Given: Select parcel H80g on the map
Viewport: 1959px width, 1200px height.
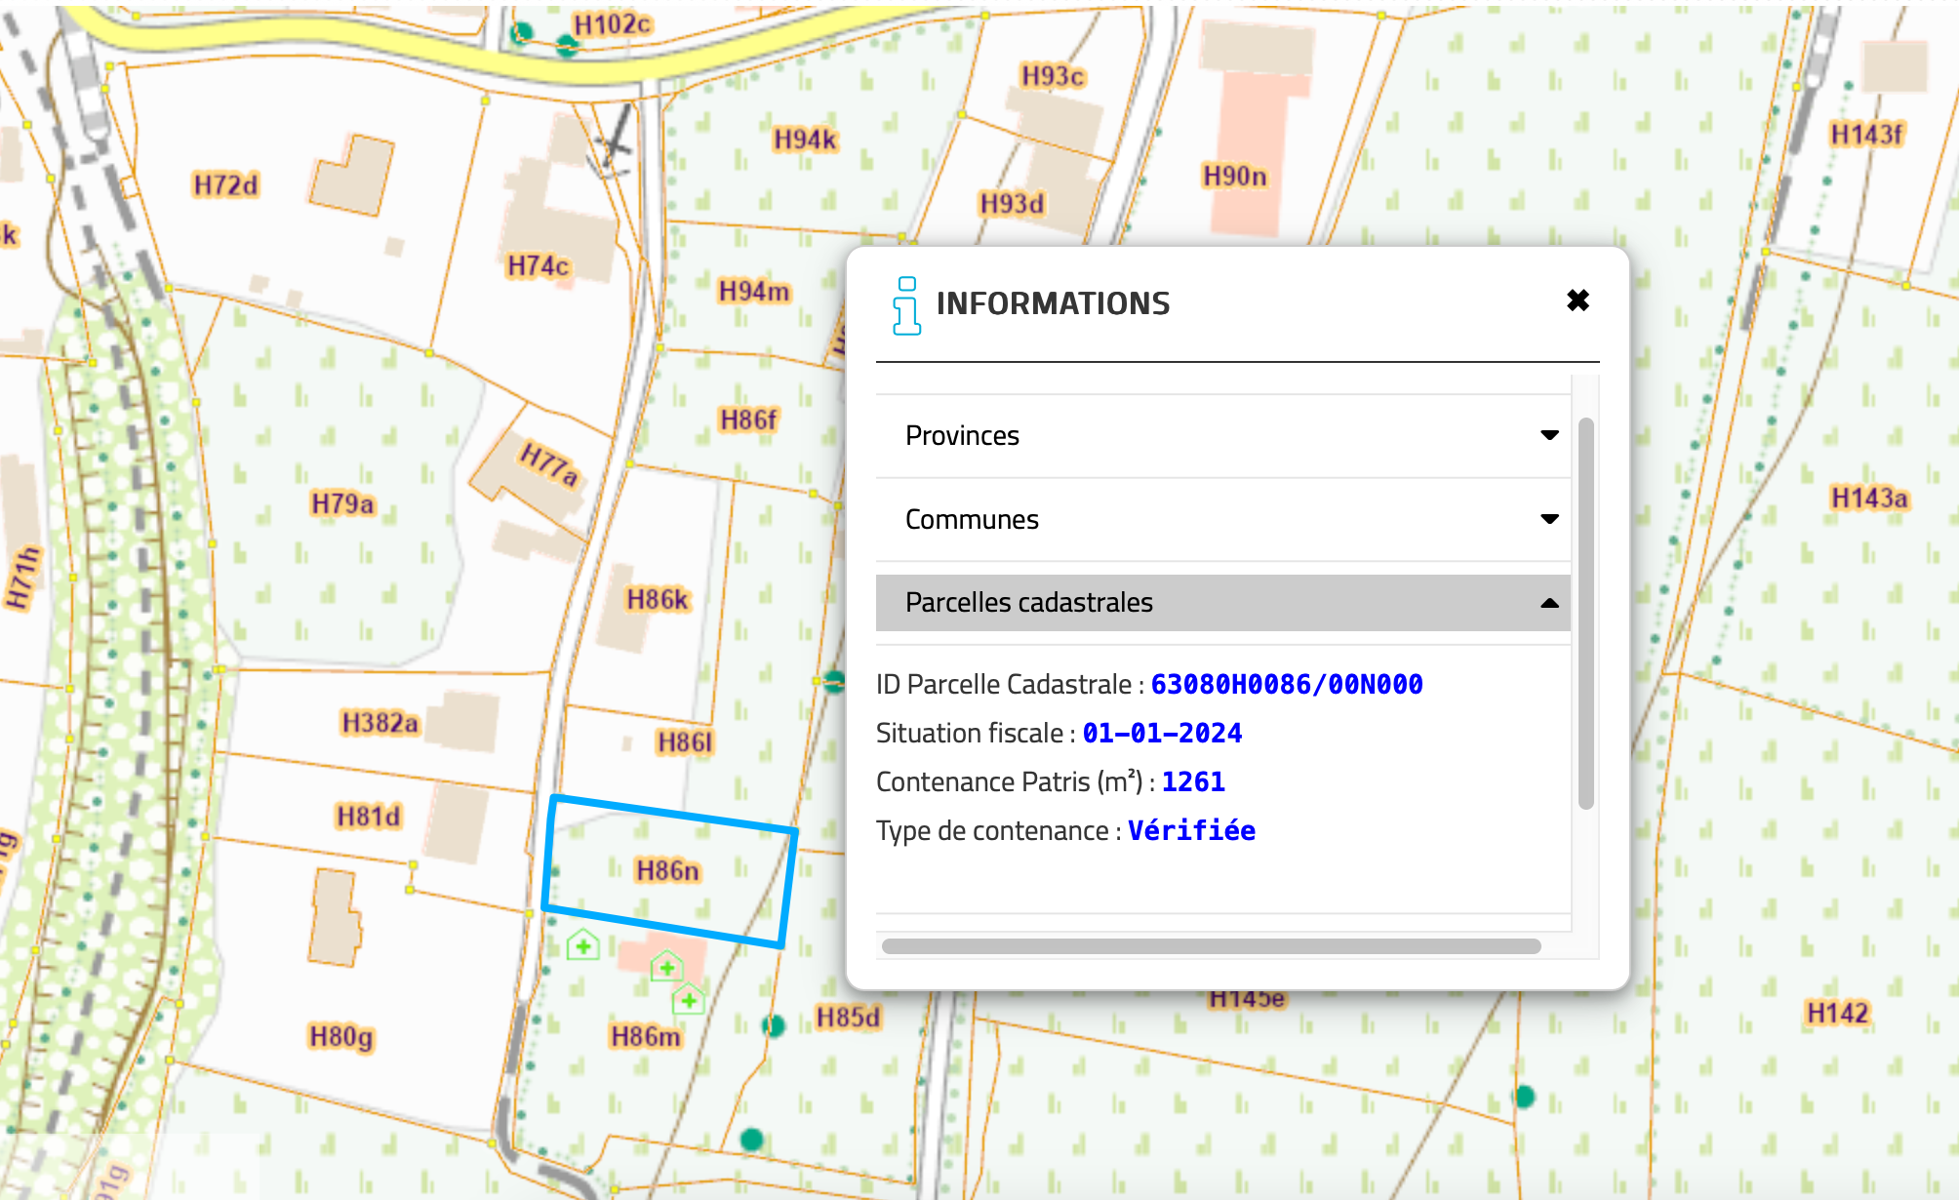Looking at the screenshot, I should point(341,1037).
